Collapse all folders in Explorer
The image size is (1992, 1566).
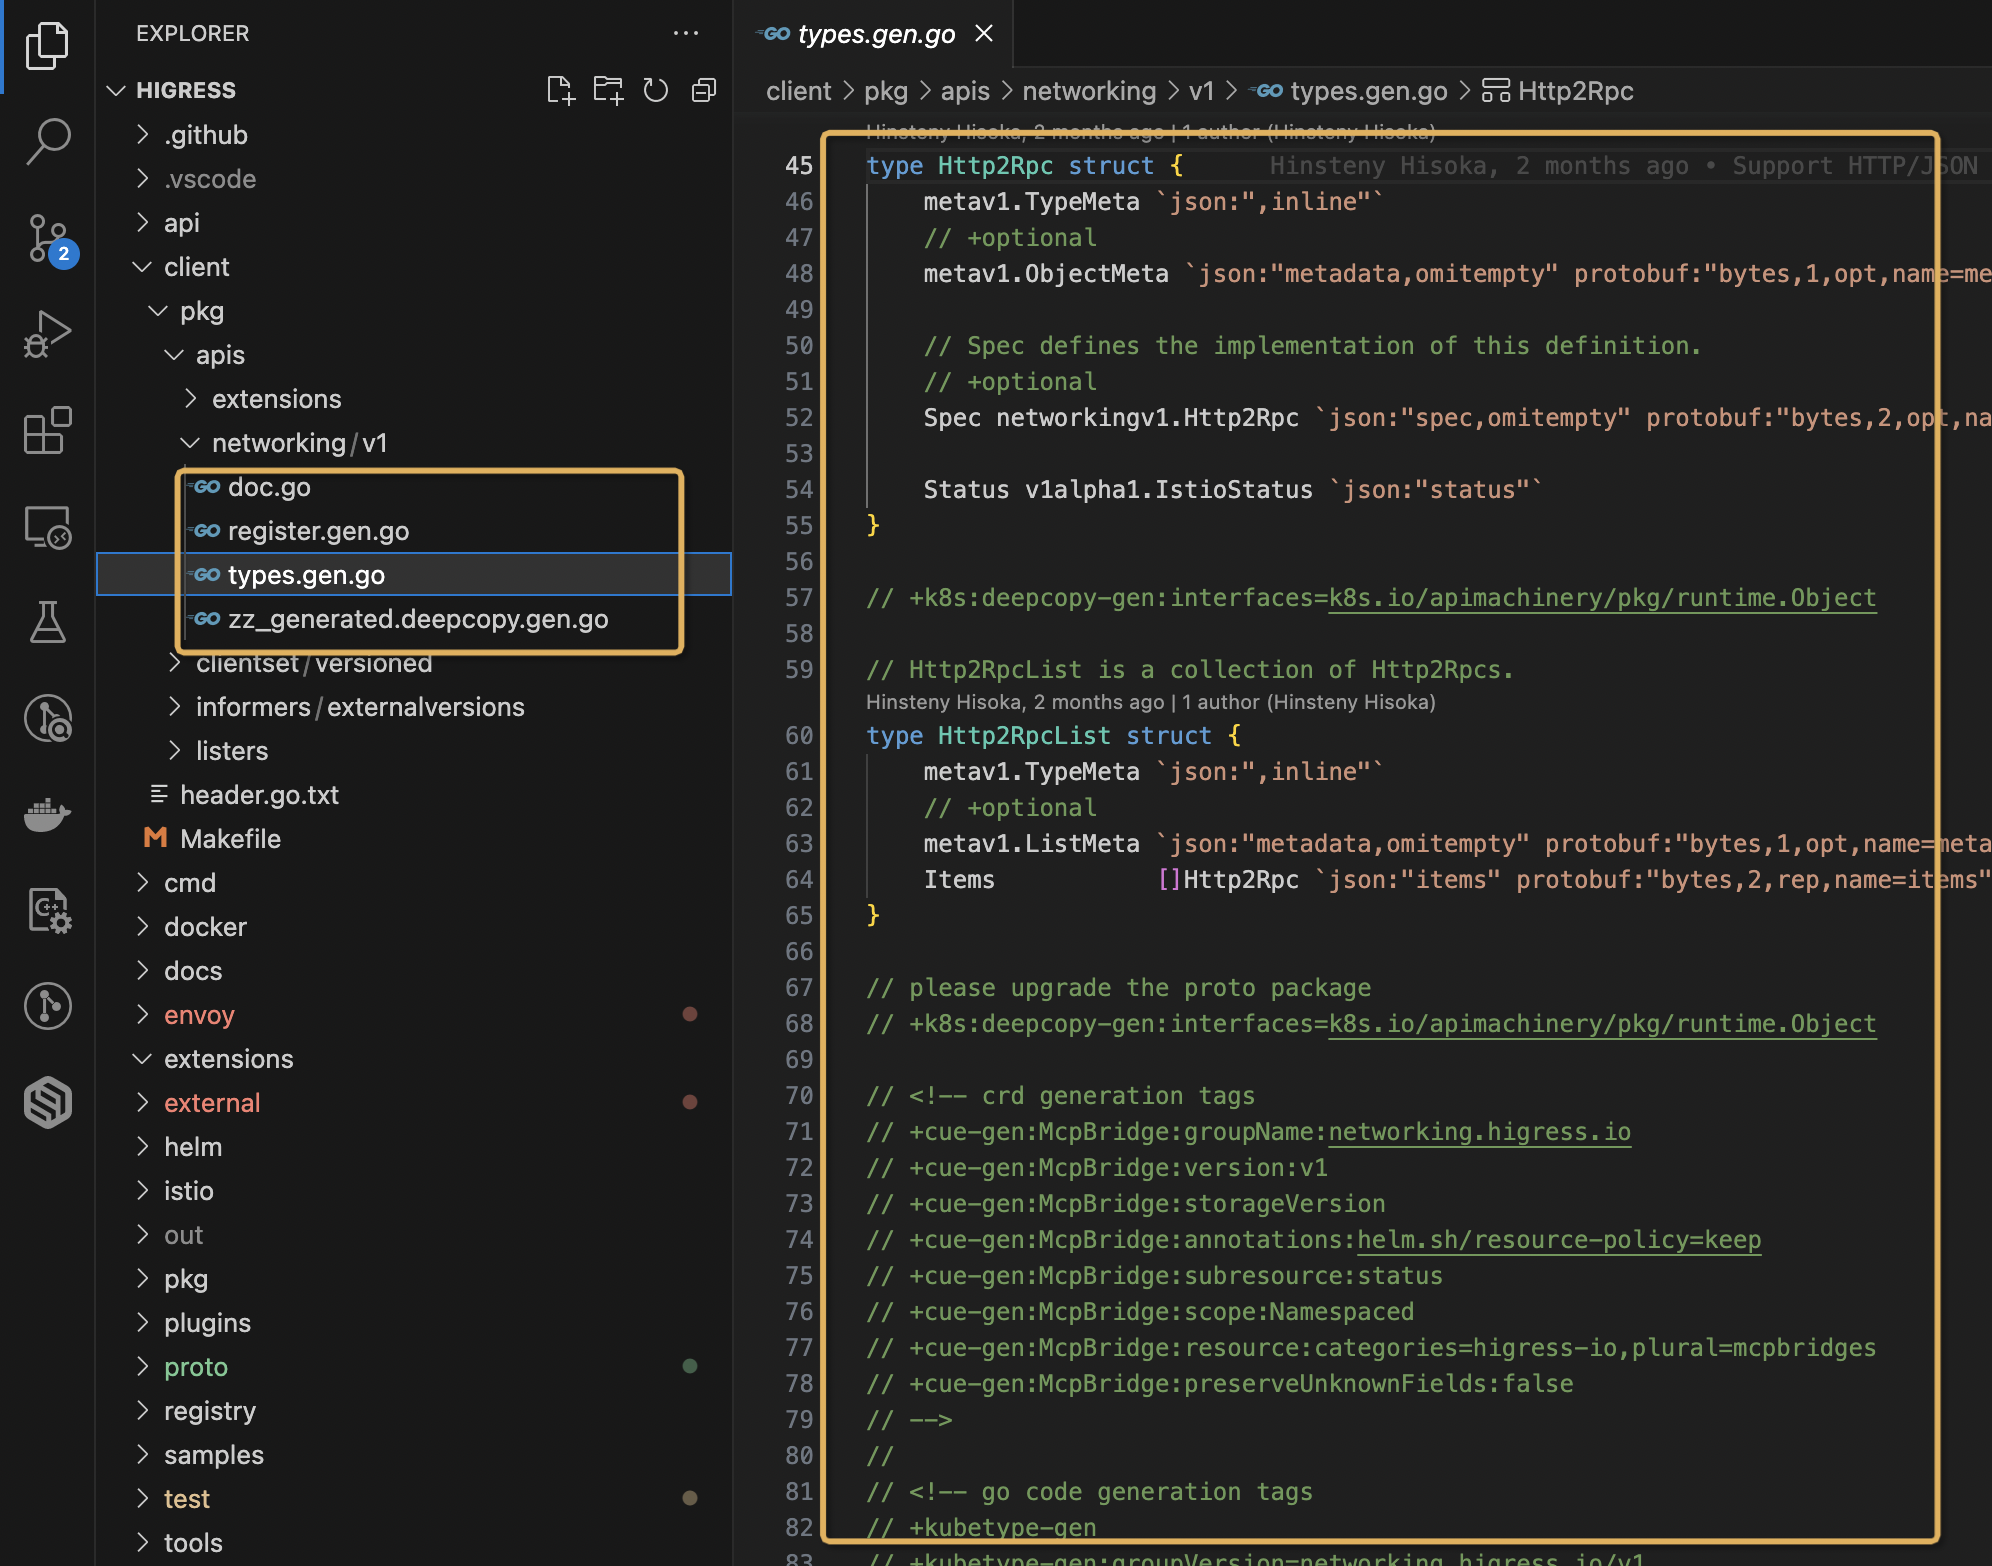click(x=703, y=90)
